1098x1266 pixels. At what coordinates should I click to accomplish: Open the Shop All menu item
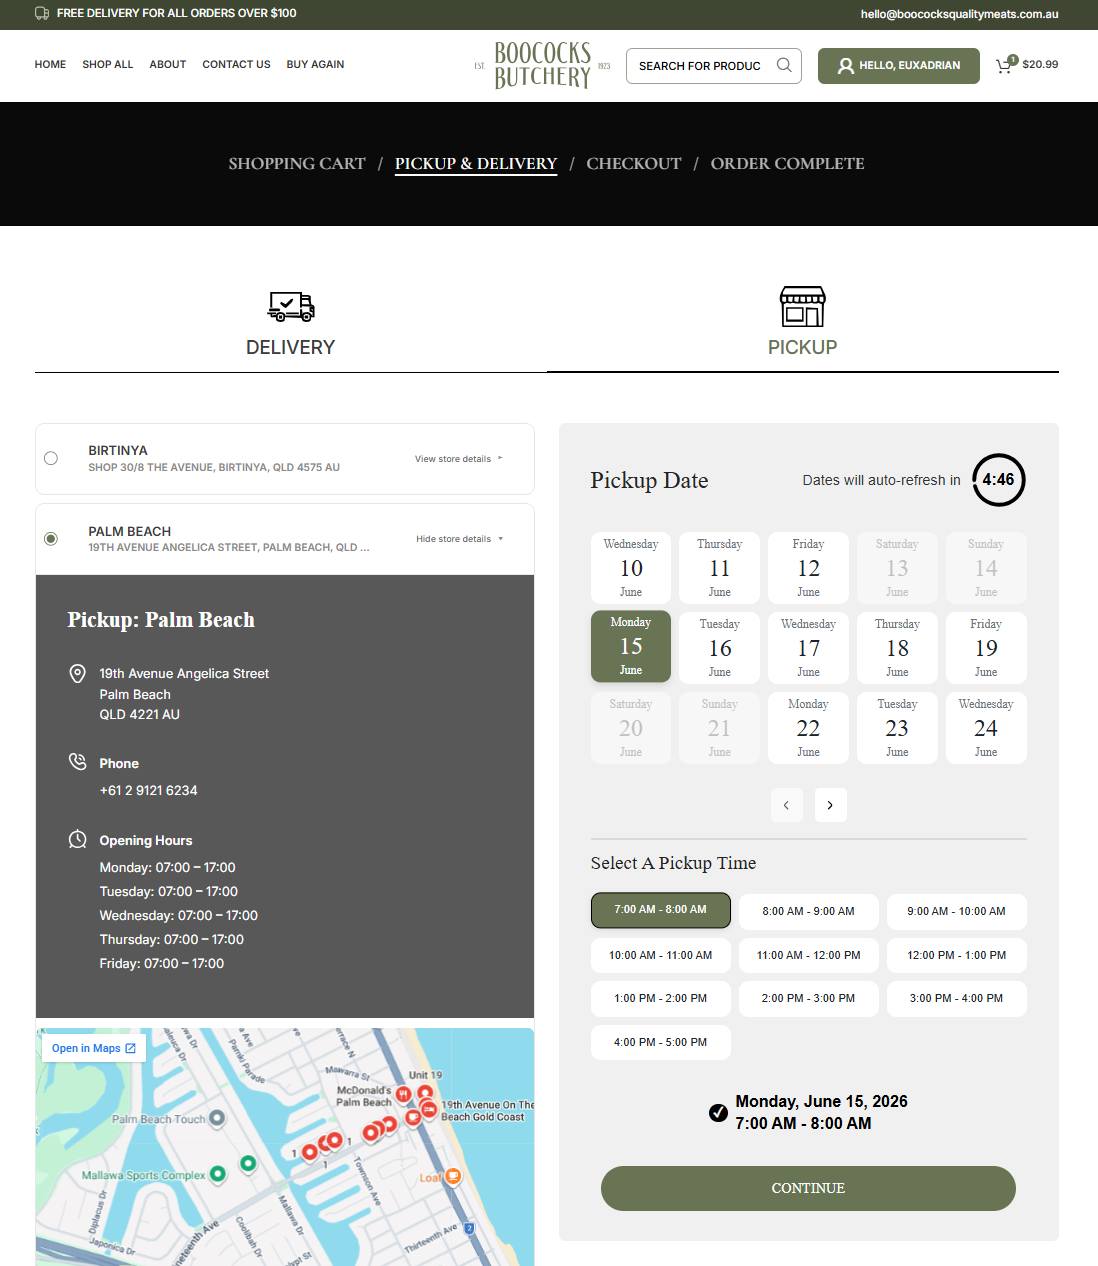108,64
